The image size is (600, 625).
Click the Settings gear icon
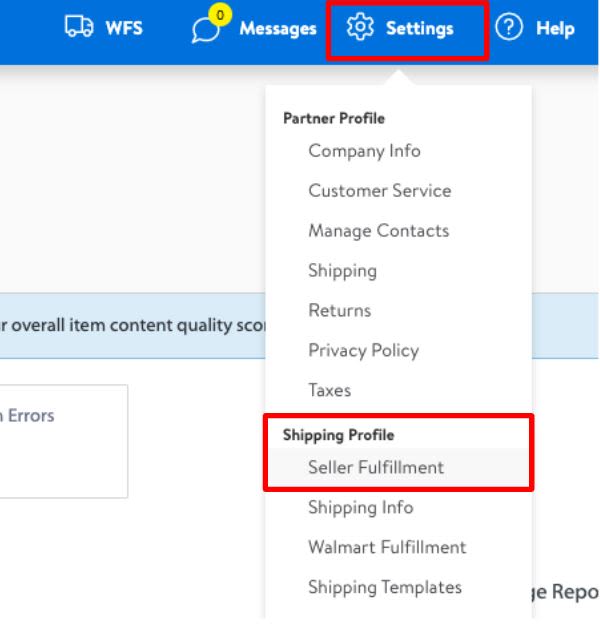pyautogui.click(x=360, y=27)
